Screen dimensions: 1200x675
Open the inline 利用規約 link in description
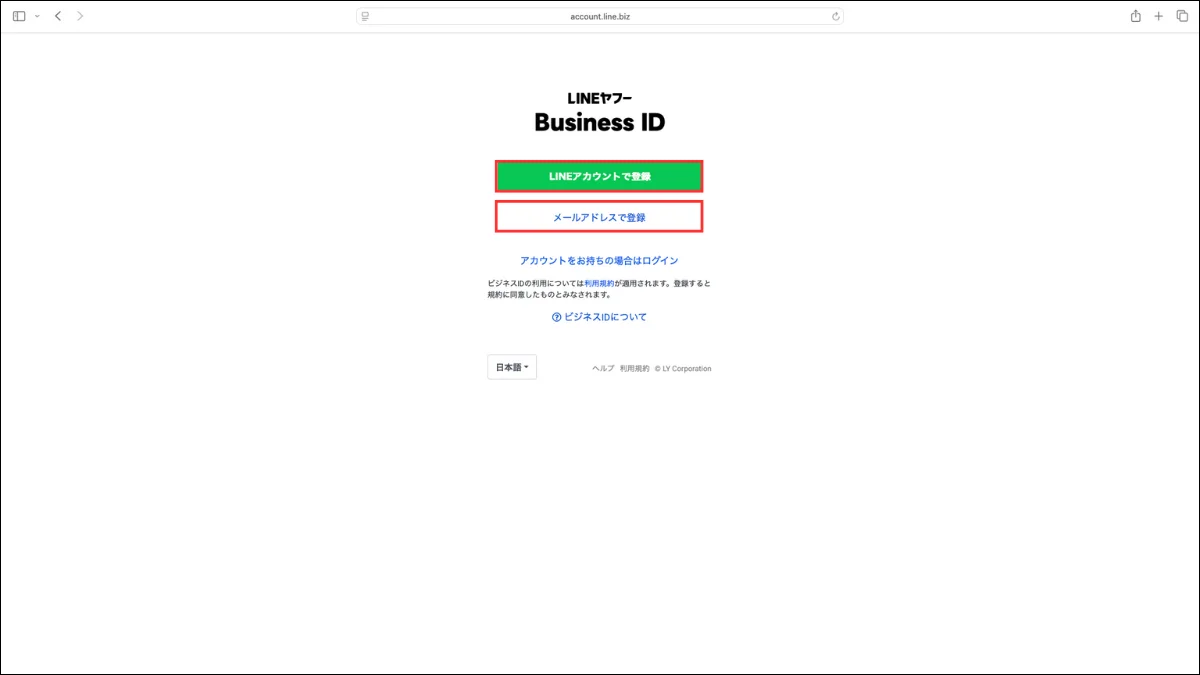(x=599, y=284)
